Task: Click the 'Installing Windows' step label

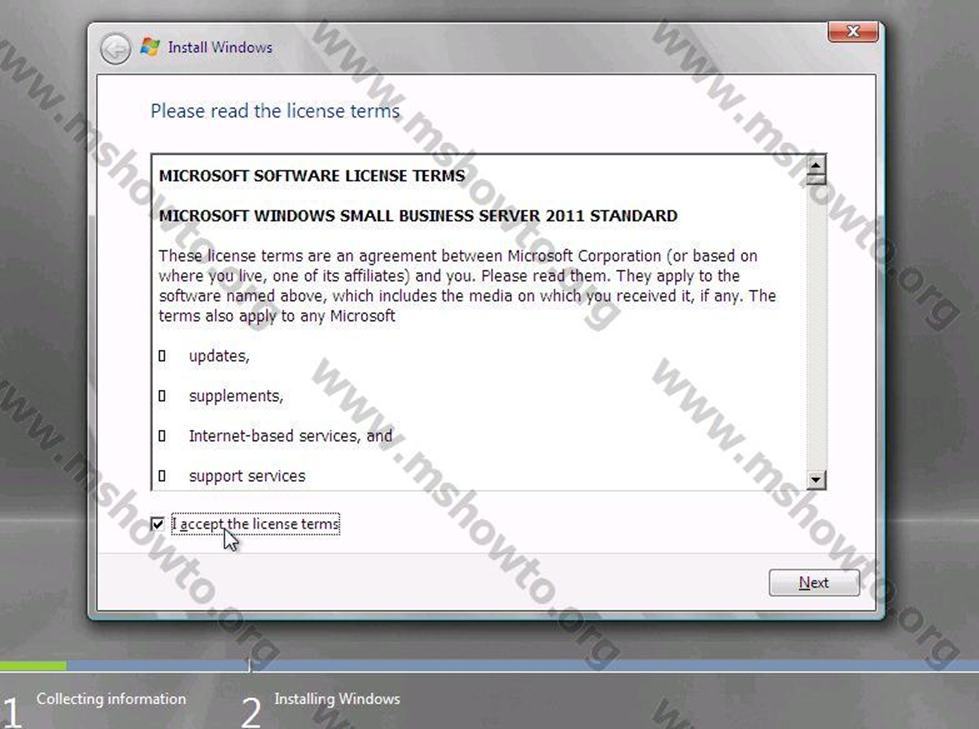Action: 337,698
